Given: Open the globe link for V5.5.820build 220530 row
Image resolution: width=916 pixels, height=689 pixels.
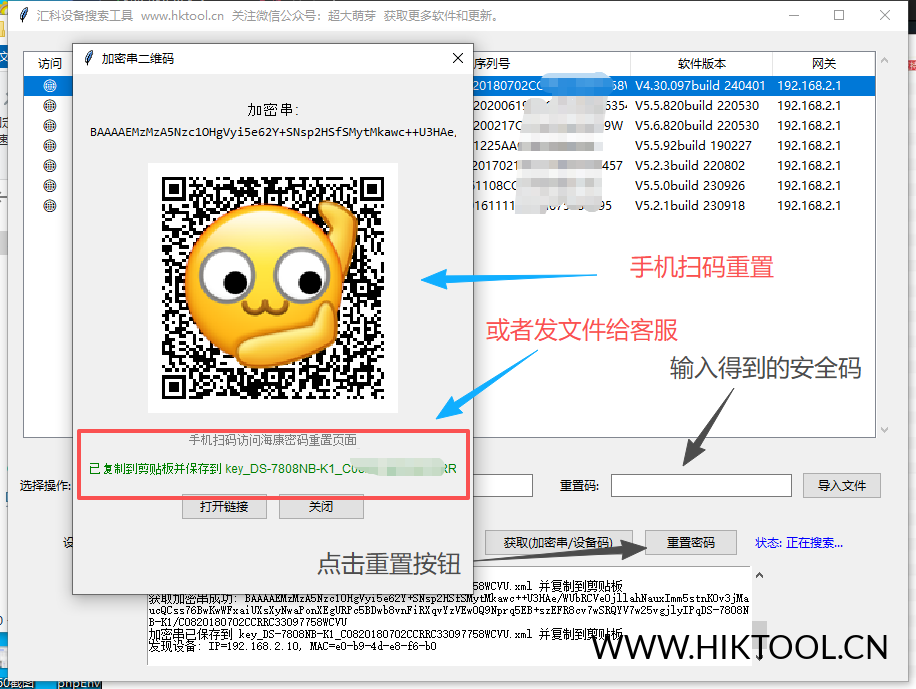Looking at the screenshot, I should point(50,106).
